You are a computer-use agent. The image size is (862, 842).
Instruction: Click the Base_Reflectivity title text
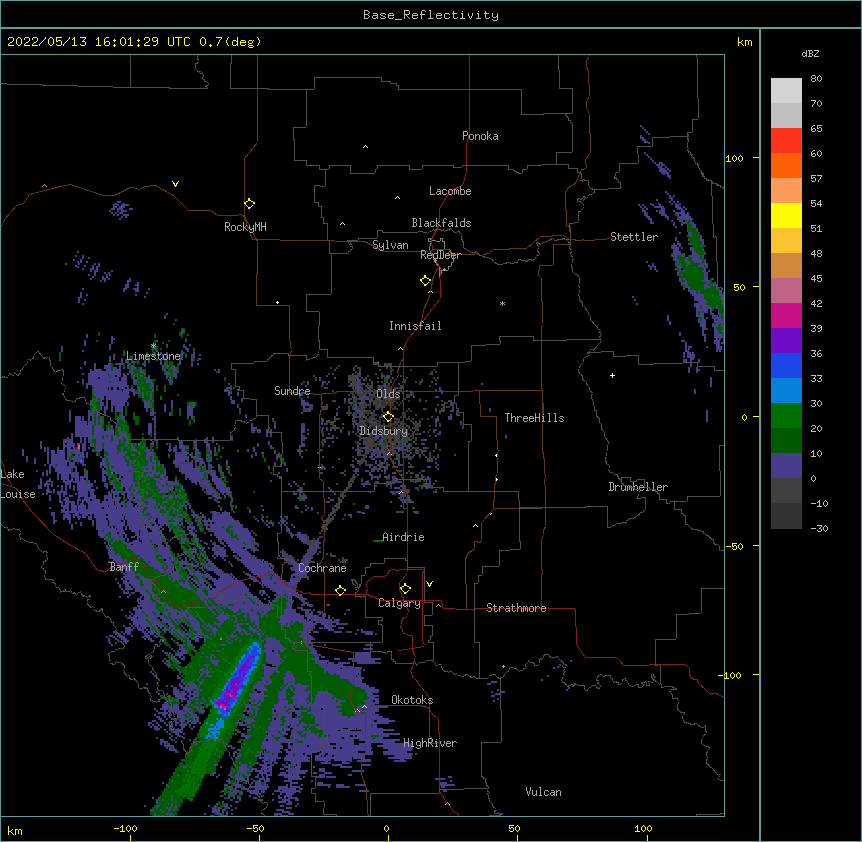point(431,15)
